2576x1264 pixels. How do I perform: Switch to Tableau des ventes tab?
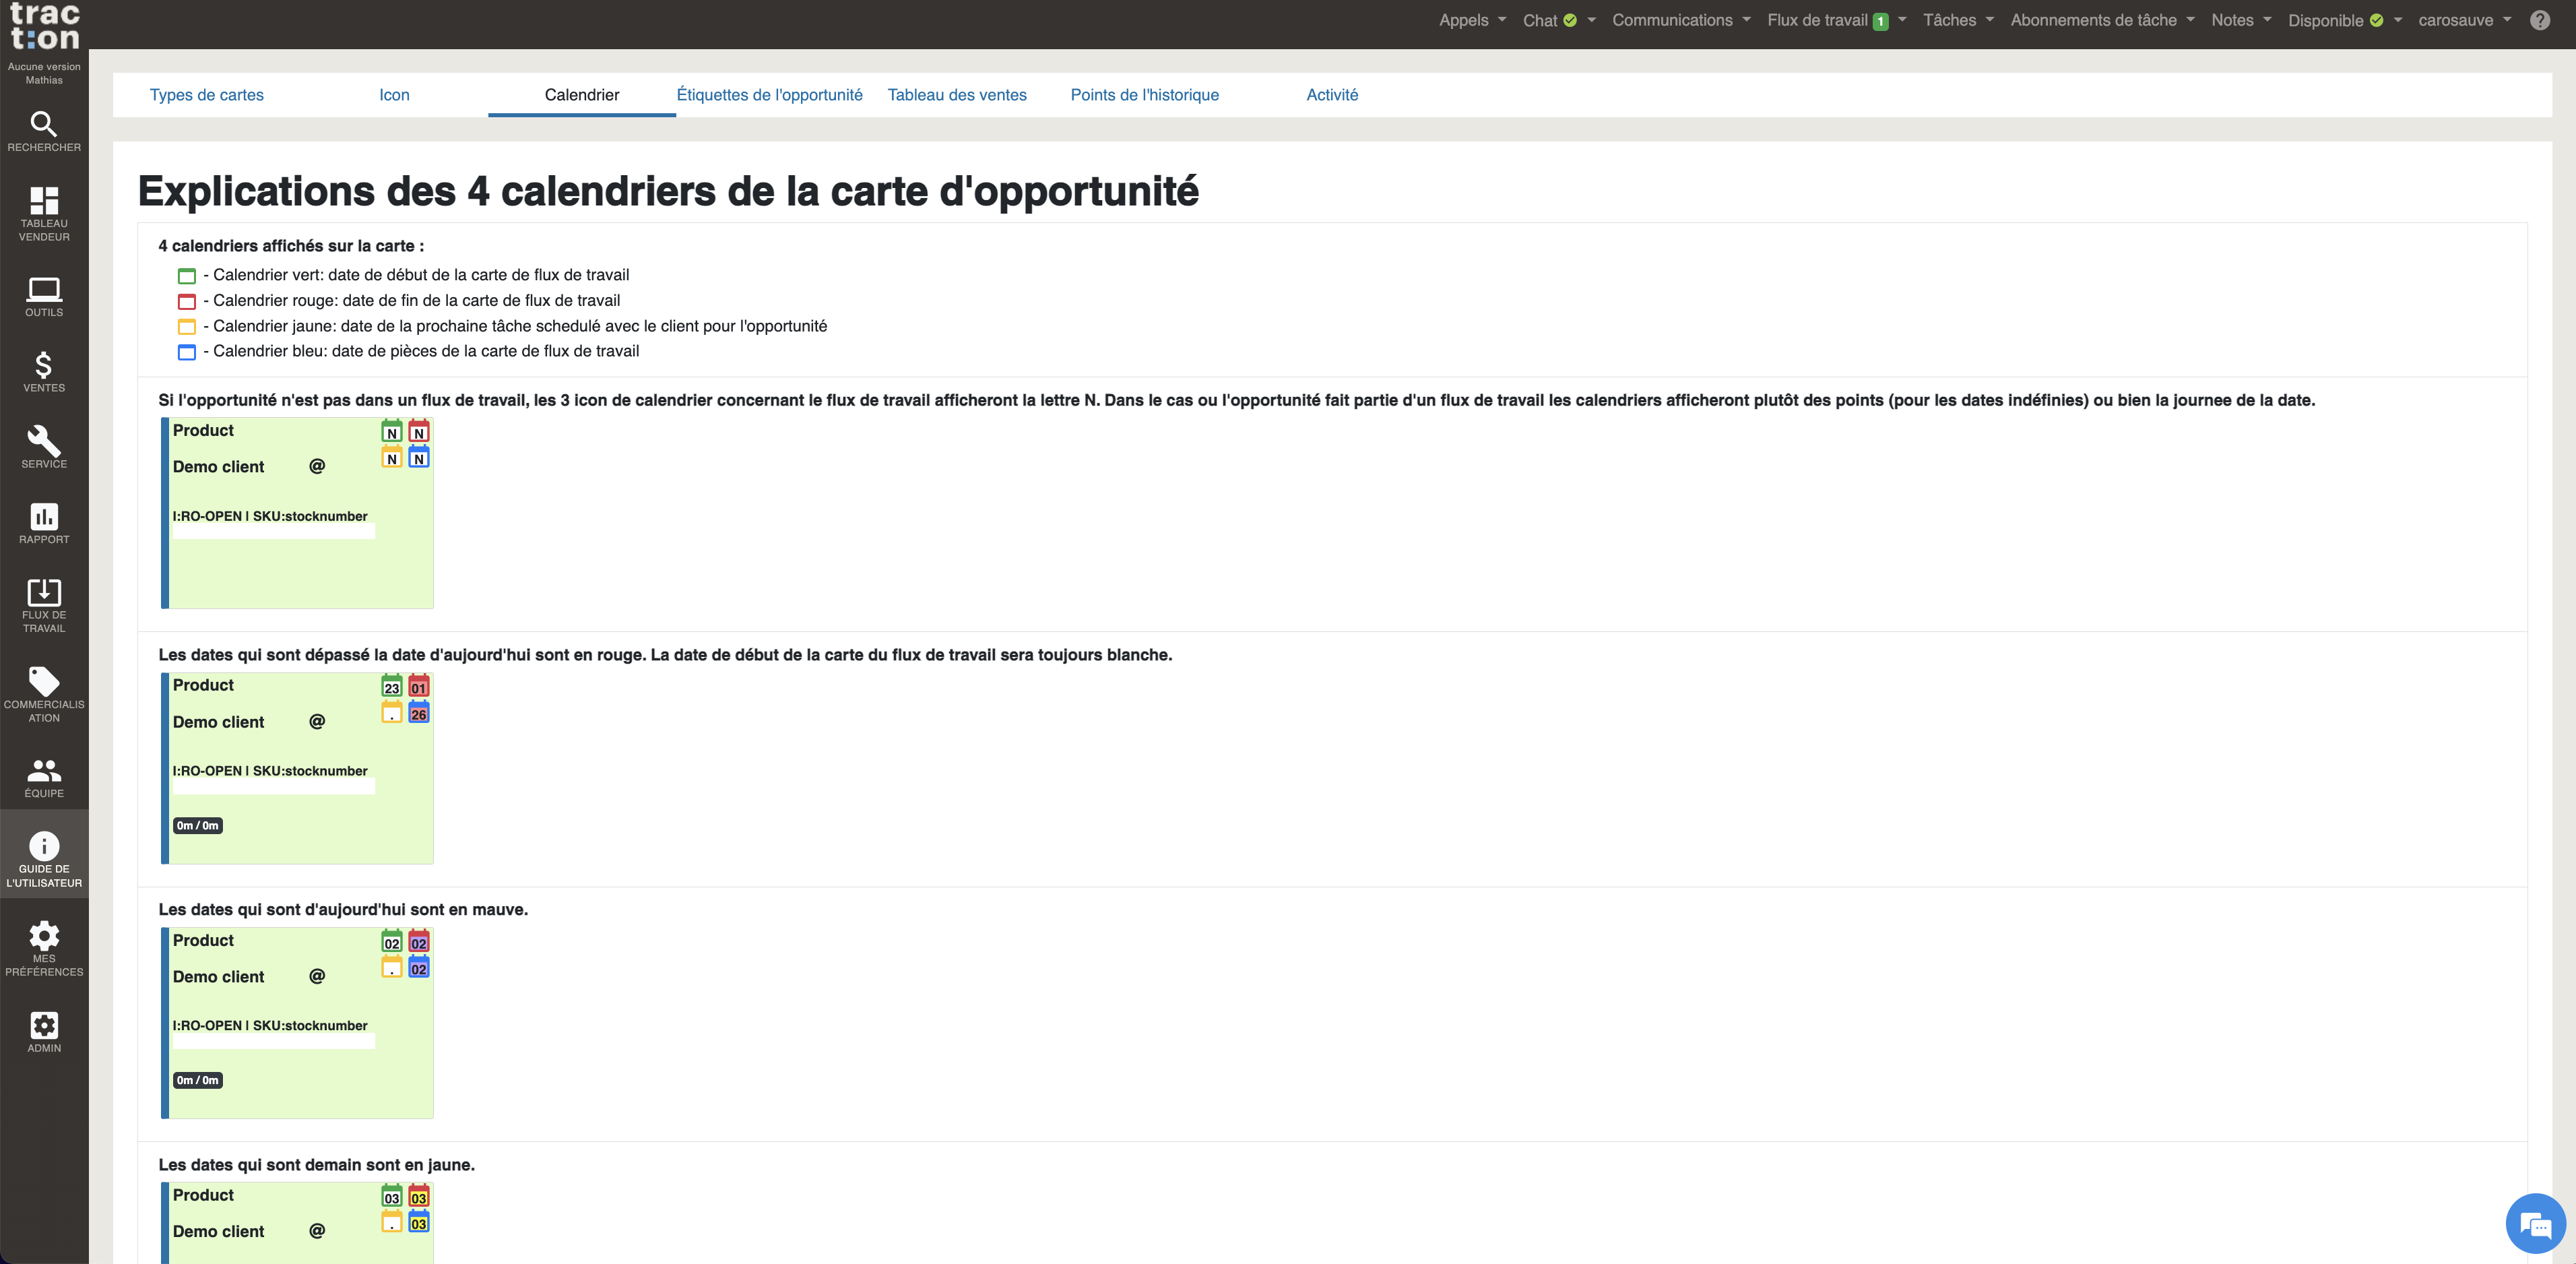[x=957, y=95]
